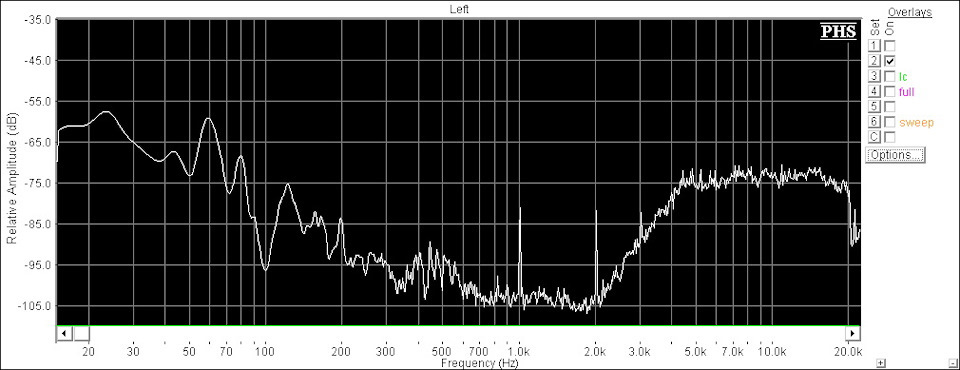960x370 pixels.
Task: Click the Set 4 button beside full
Action: click(x=874, y=91)
